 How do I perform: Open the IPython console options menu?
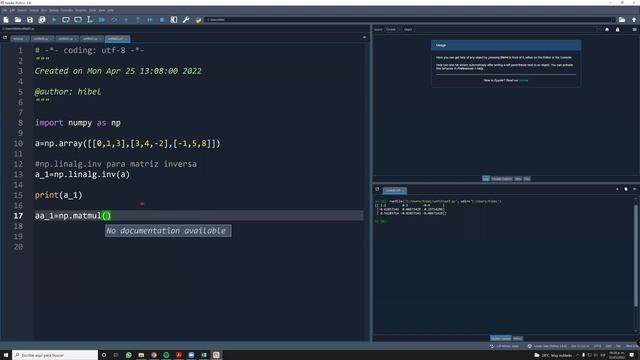point(634,189)
